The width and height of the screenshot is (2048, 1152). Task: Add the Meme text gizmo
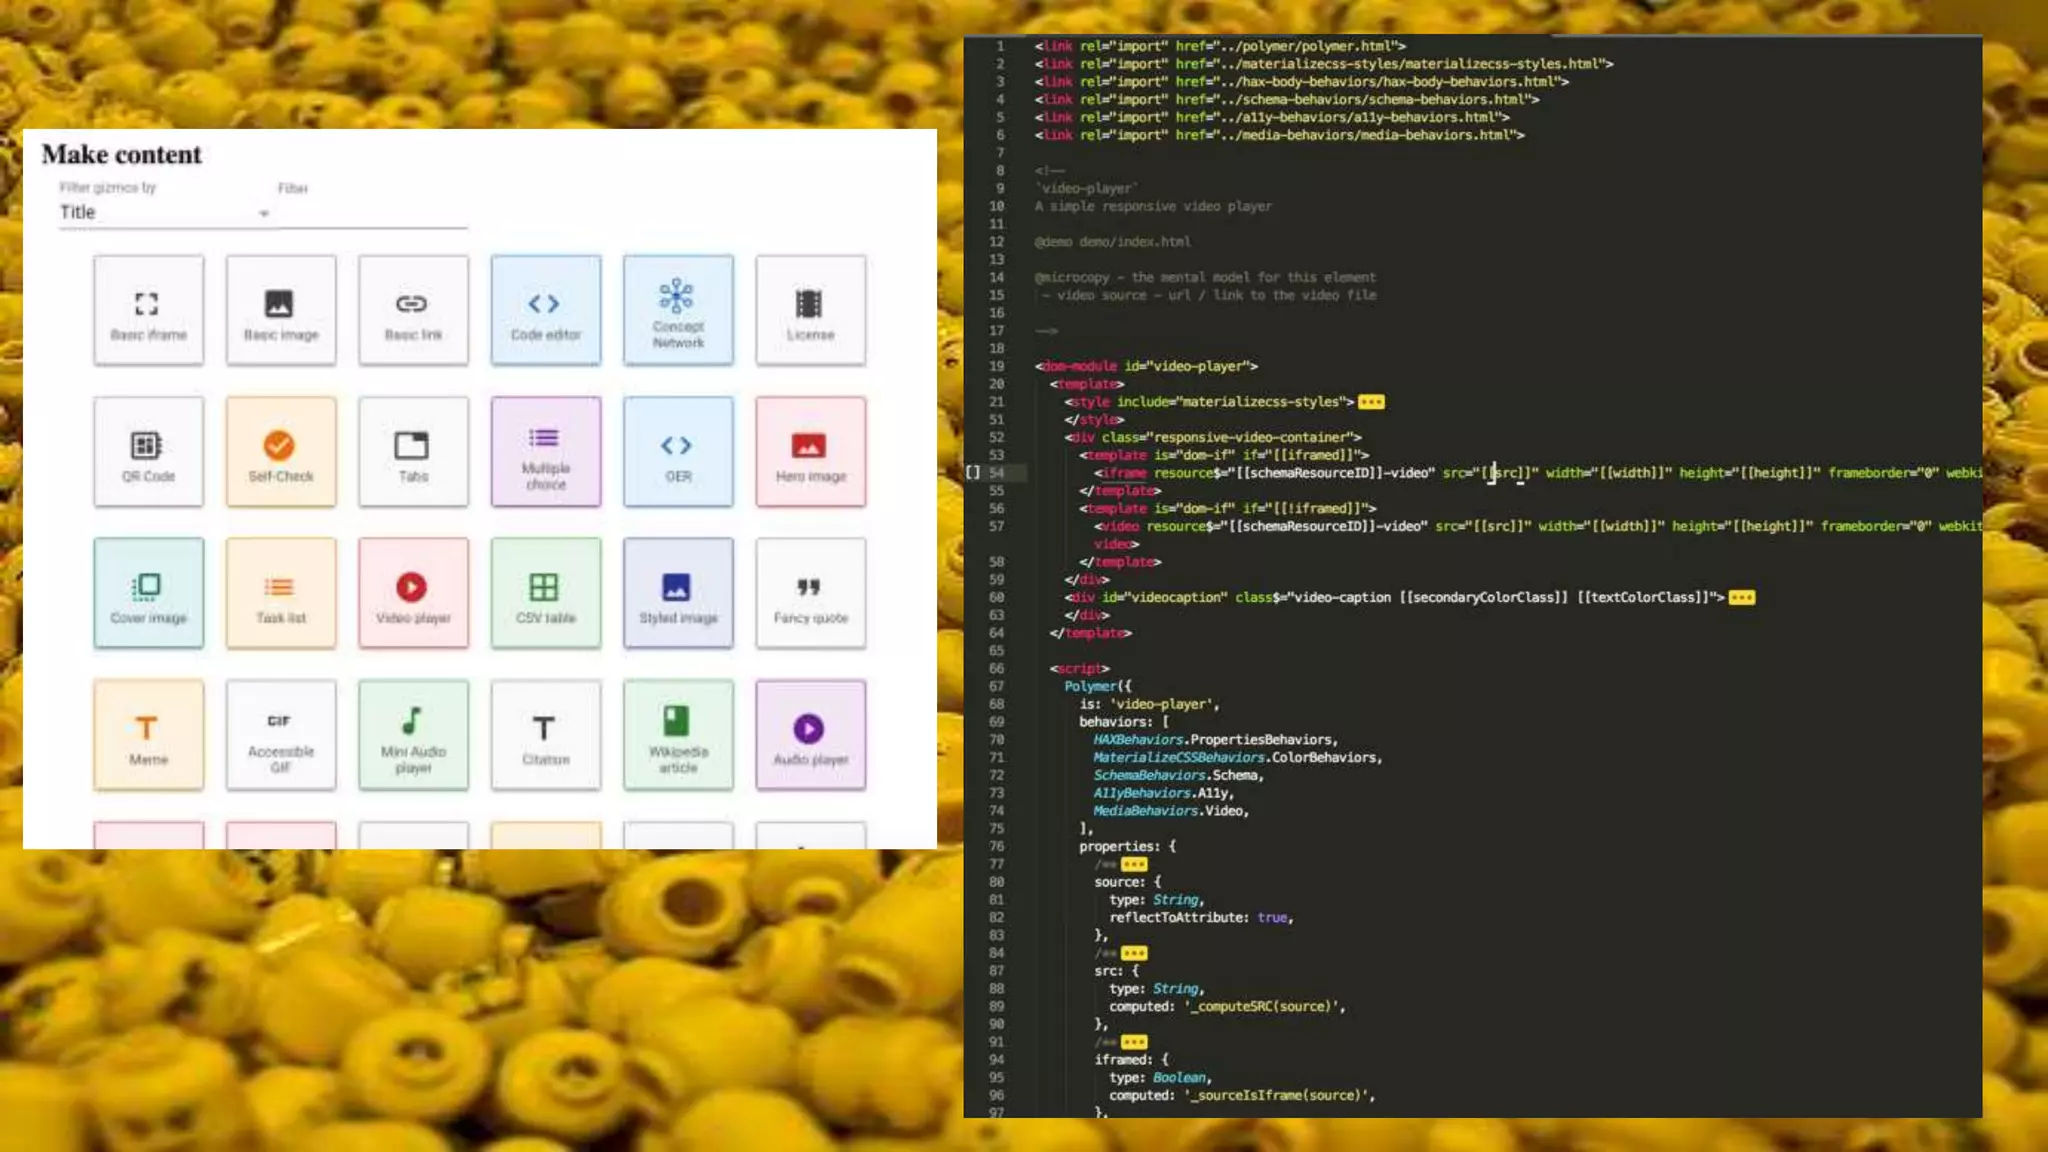148,735
